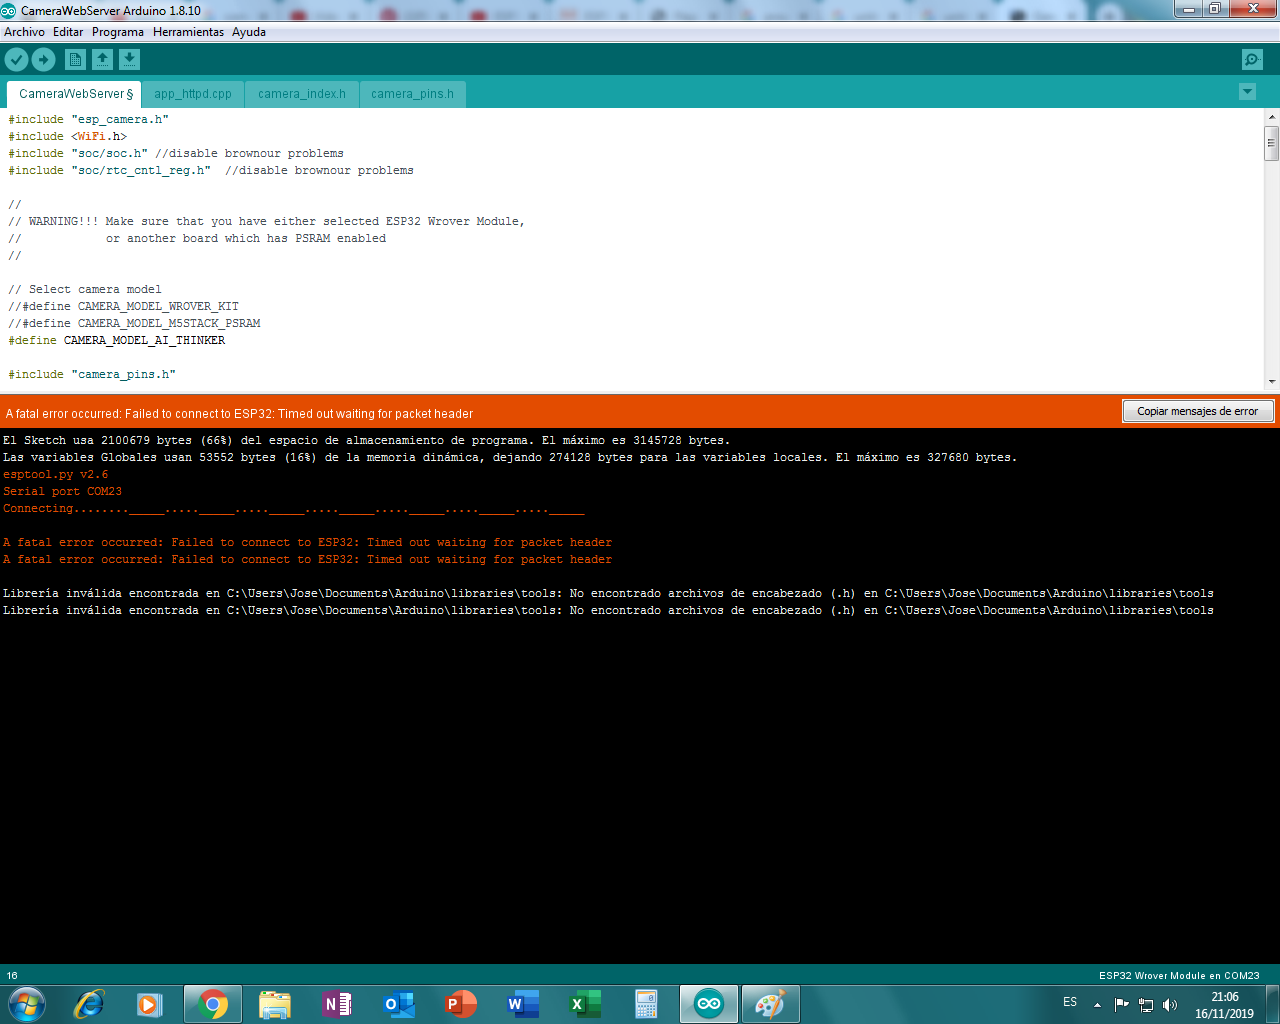1280x1024 pixels.
Task: Click the orange fatal error status message
Action: point(239,414)
